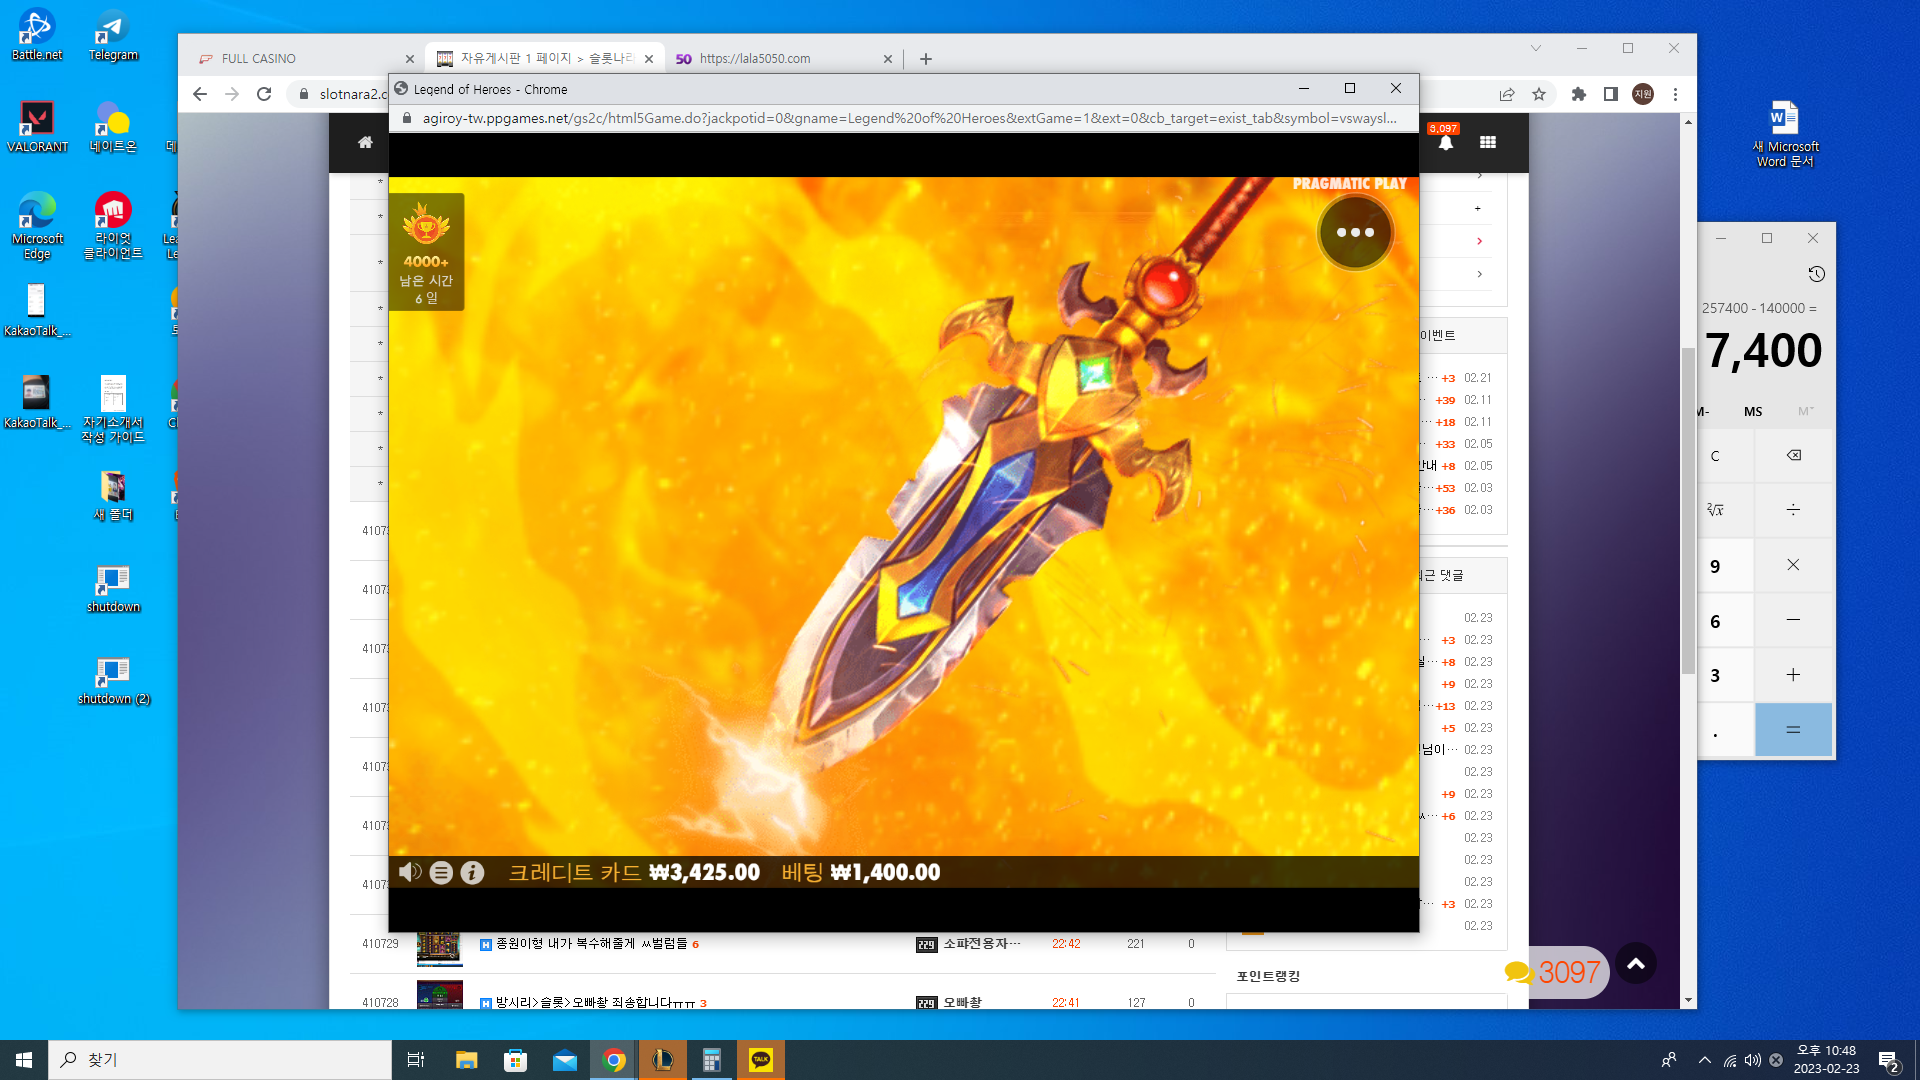Open calculator history icon
Screen dimensions: 1920x1080
tap(1817, 274)
